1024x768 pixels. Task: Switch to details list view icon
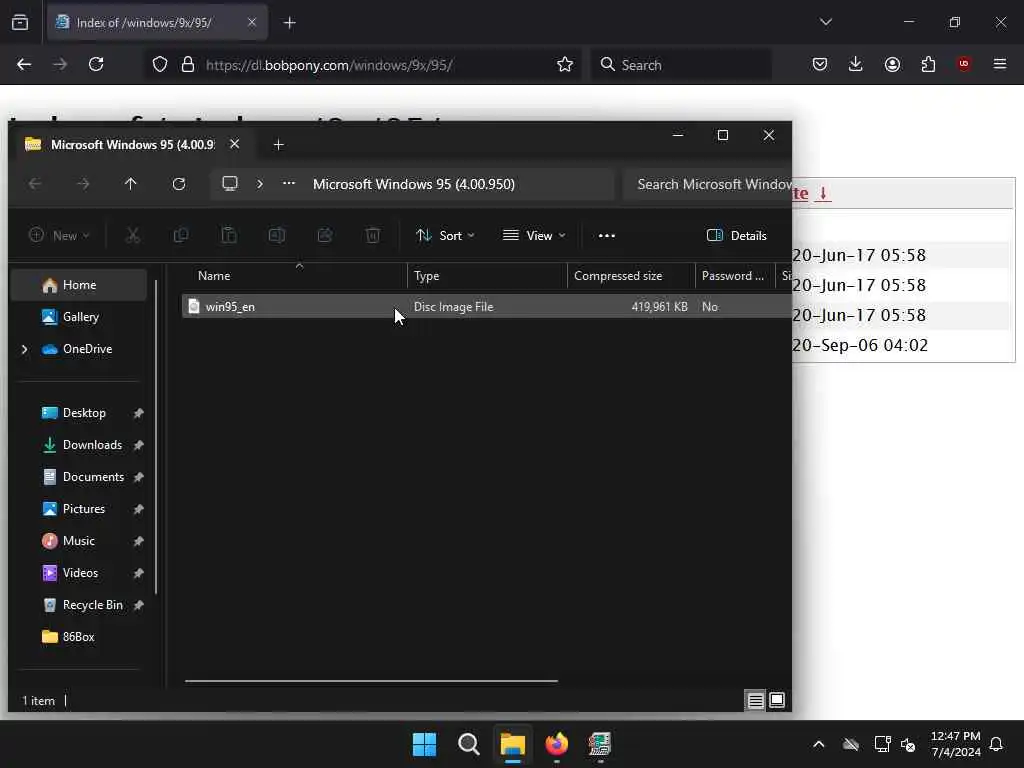pyautogui.click(x=755, y=701)
